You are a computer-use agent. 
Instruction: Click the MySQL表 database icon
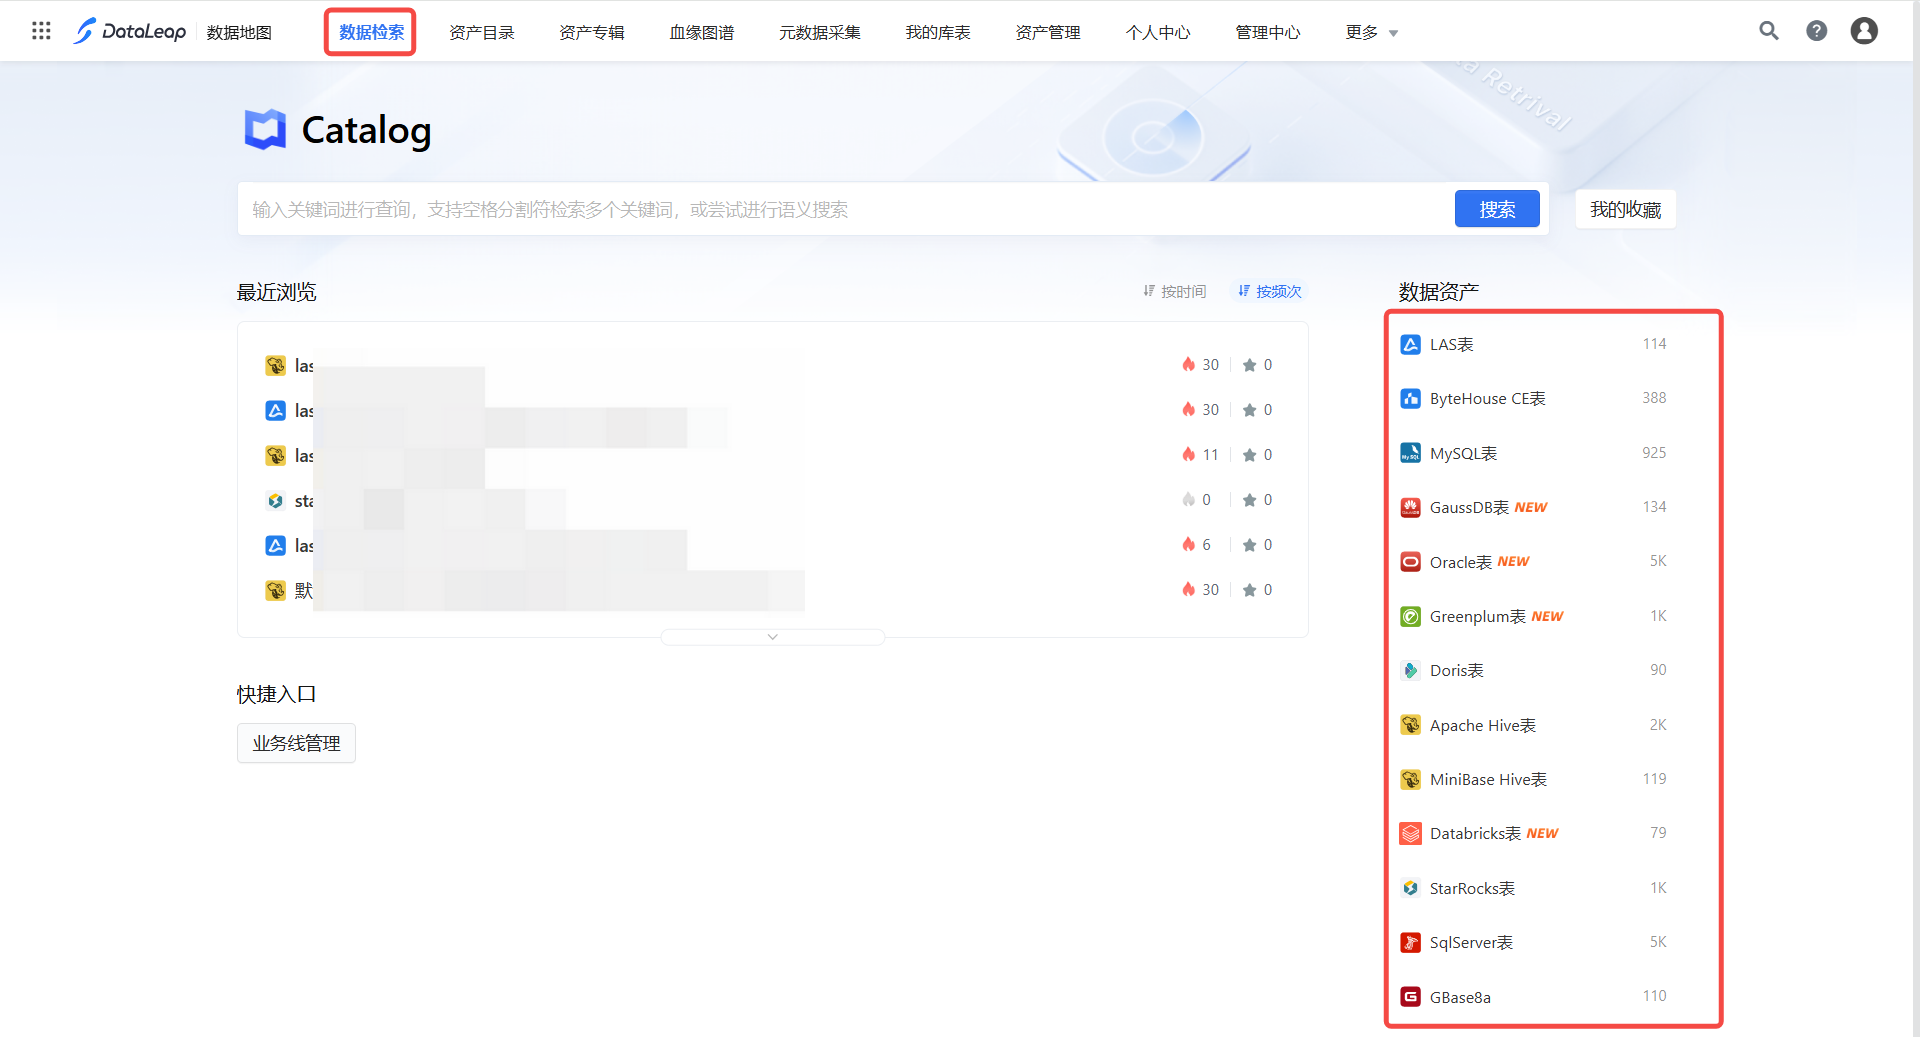click(1410, 453)
